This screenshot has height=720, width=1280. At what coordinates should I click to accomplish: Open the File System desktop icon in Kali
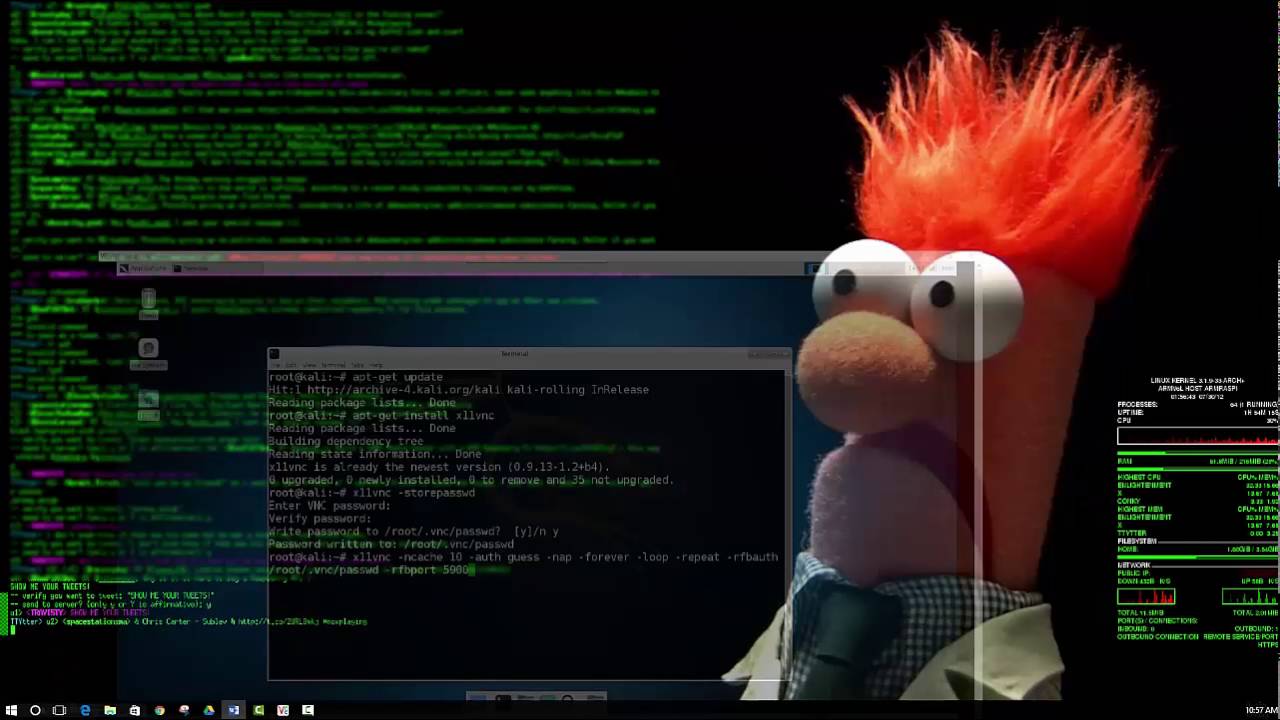coord(148,352)
